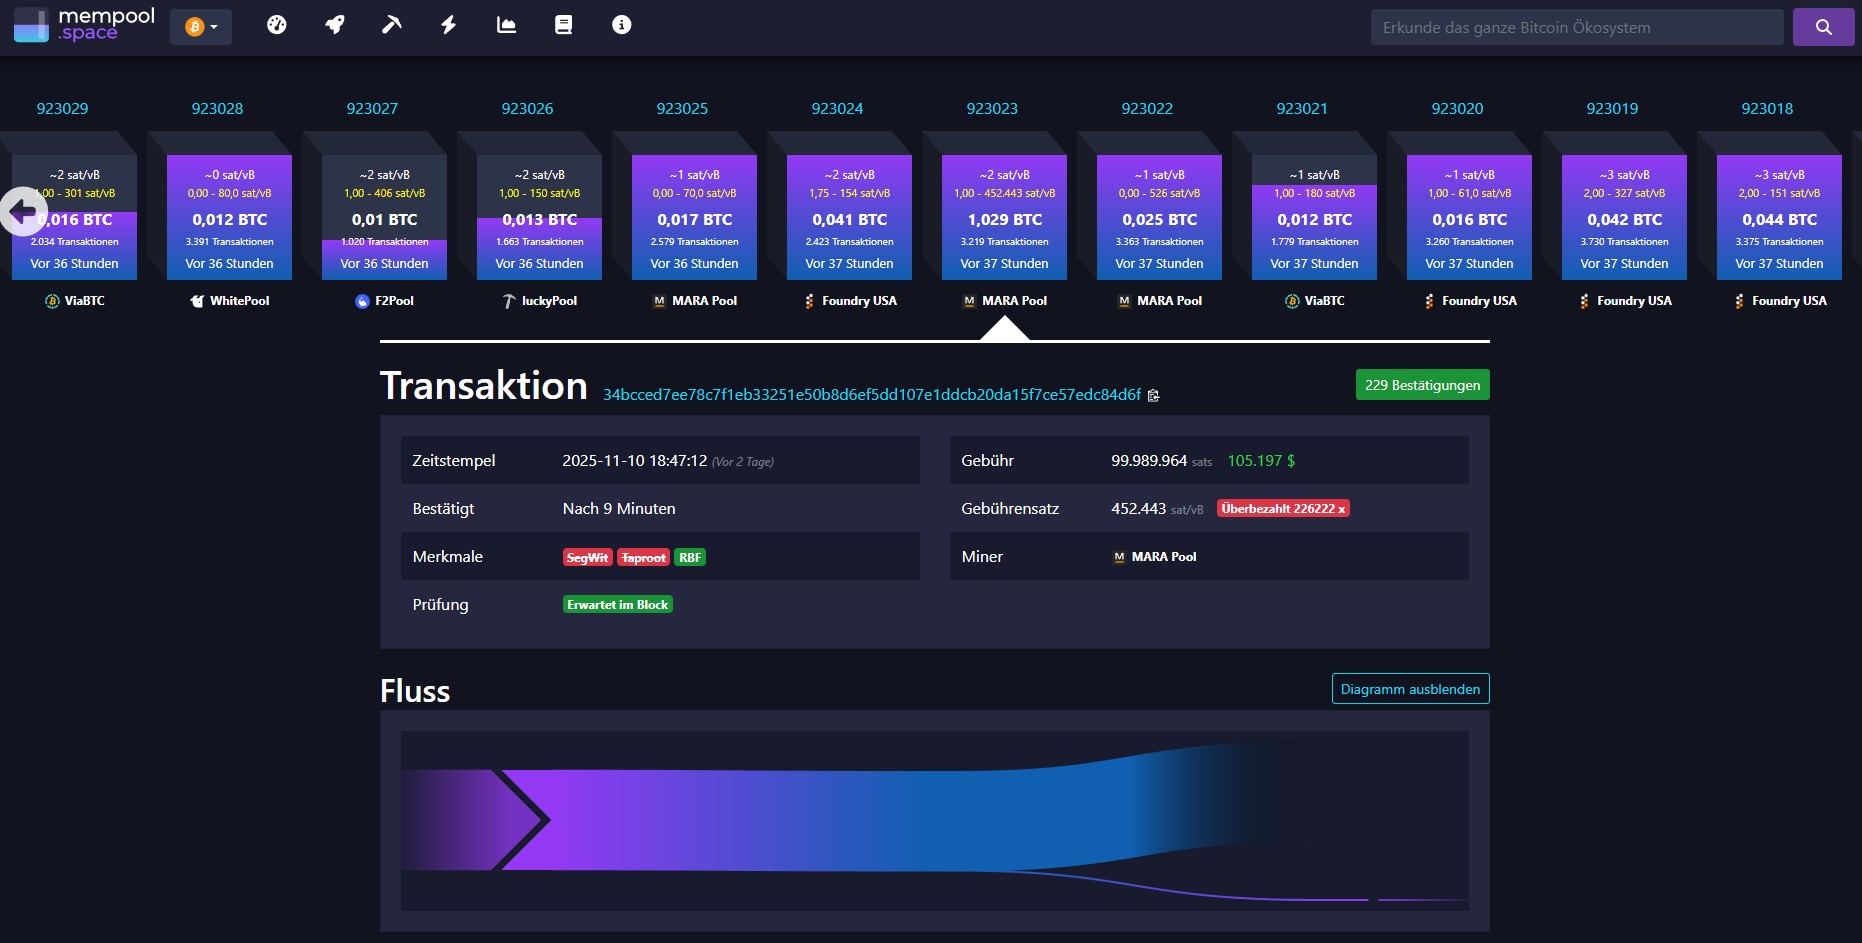Toggle Diagramm ausblenden to hide flow

[x=1410, y=689]
